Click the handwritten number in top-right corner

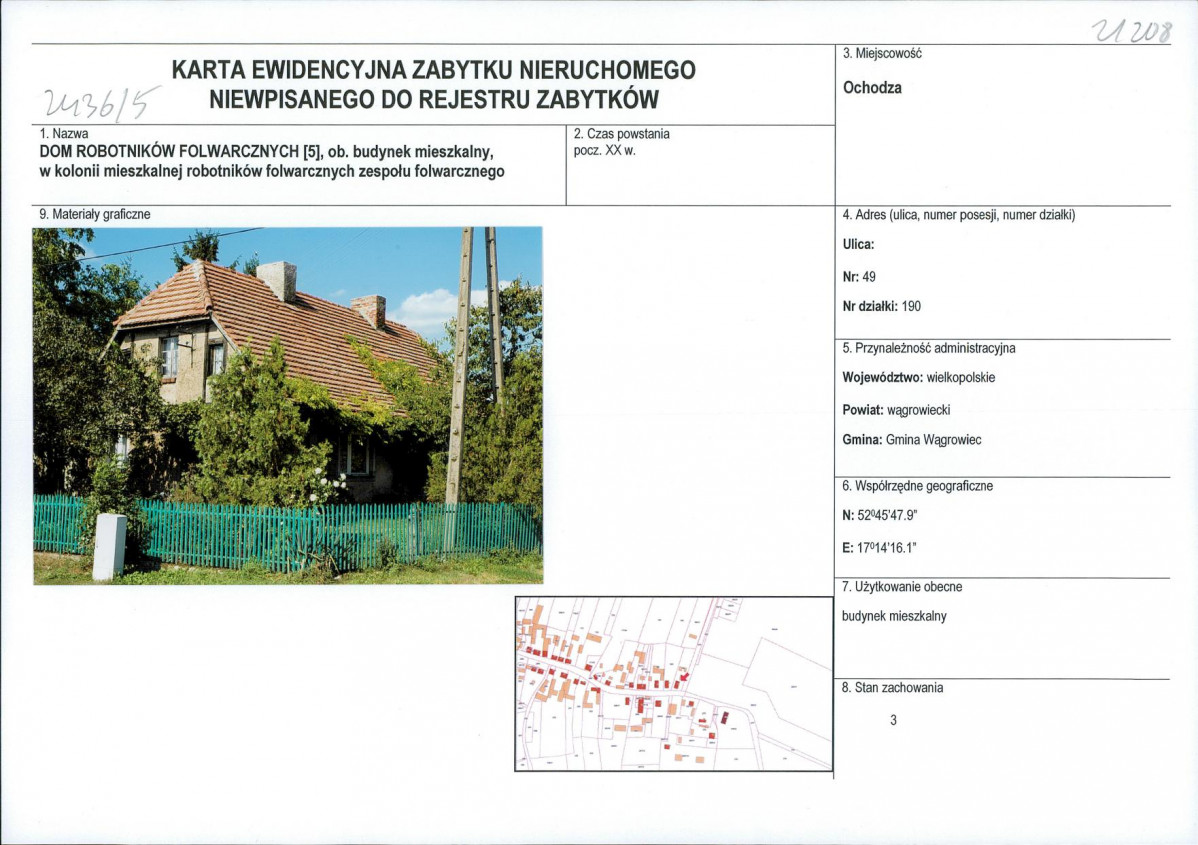(1131, 31)
